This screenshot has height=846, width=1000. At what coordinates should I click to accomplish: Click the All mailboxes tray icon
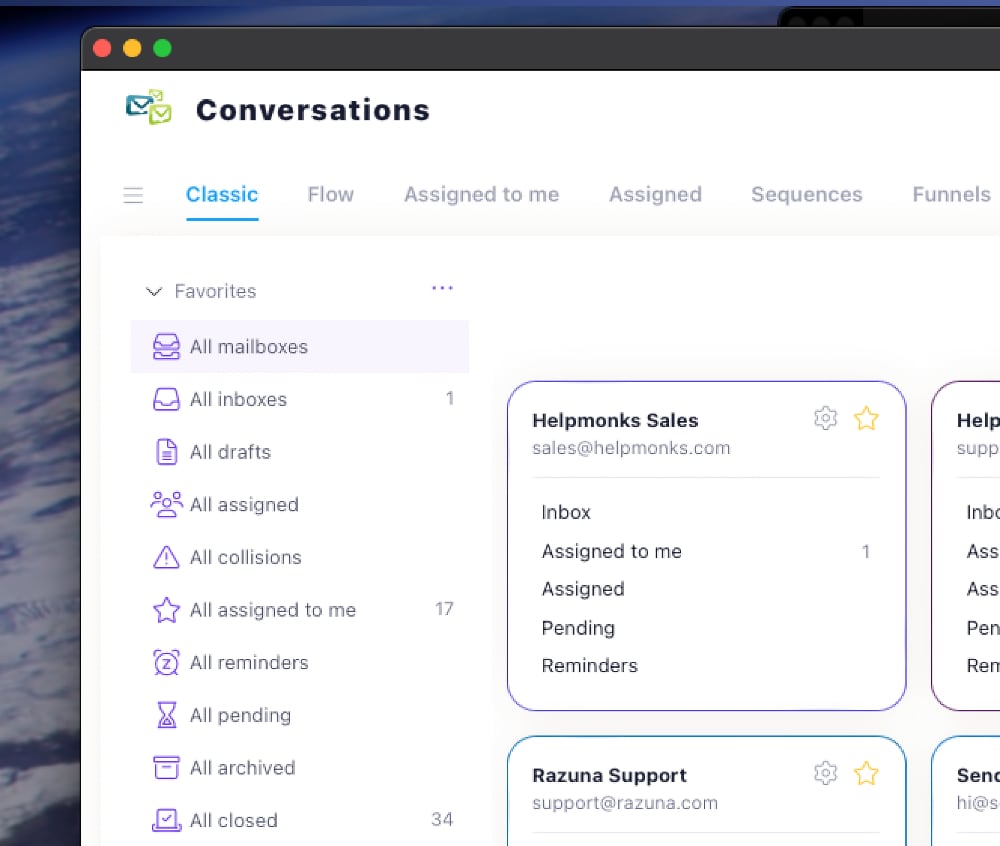[166, 347]
